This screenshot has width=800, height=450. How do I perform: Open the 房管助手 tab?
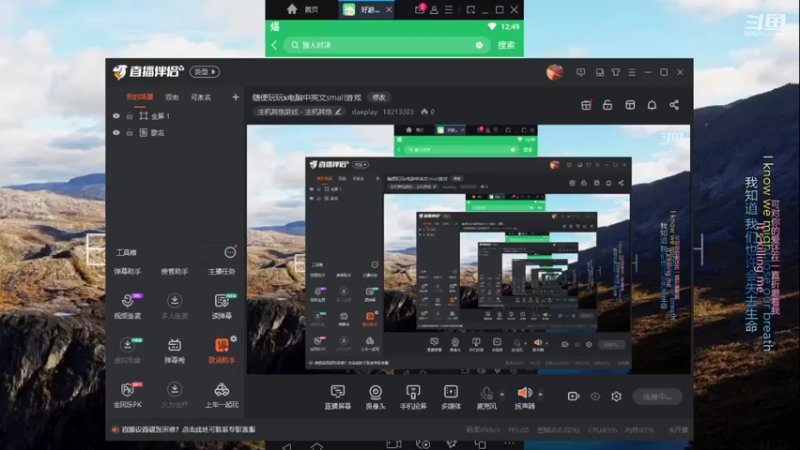174,271
